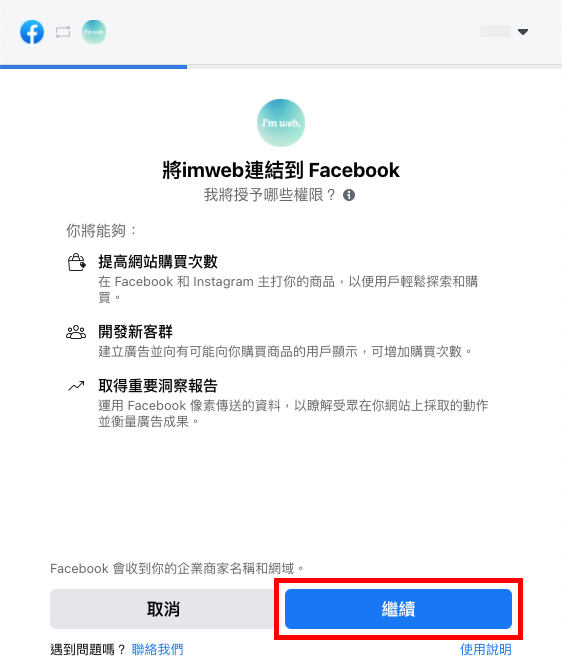This screenshot has height=670, width=562.
Task: Click the shopping bag icon for 提高網站購買次數
Action: click(77, 262)
